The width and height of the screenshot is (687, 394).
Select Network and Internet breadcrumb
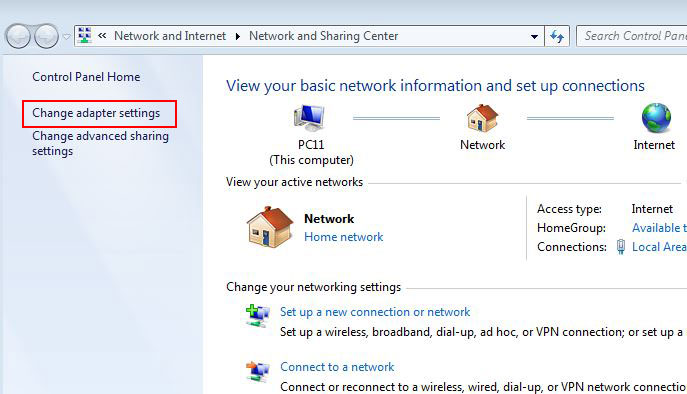pos(170,36)
